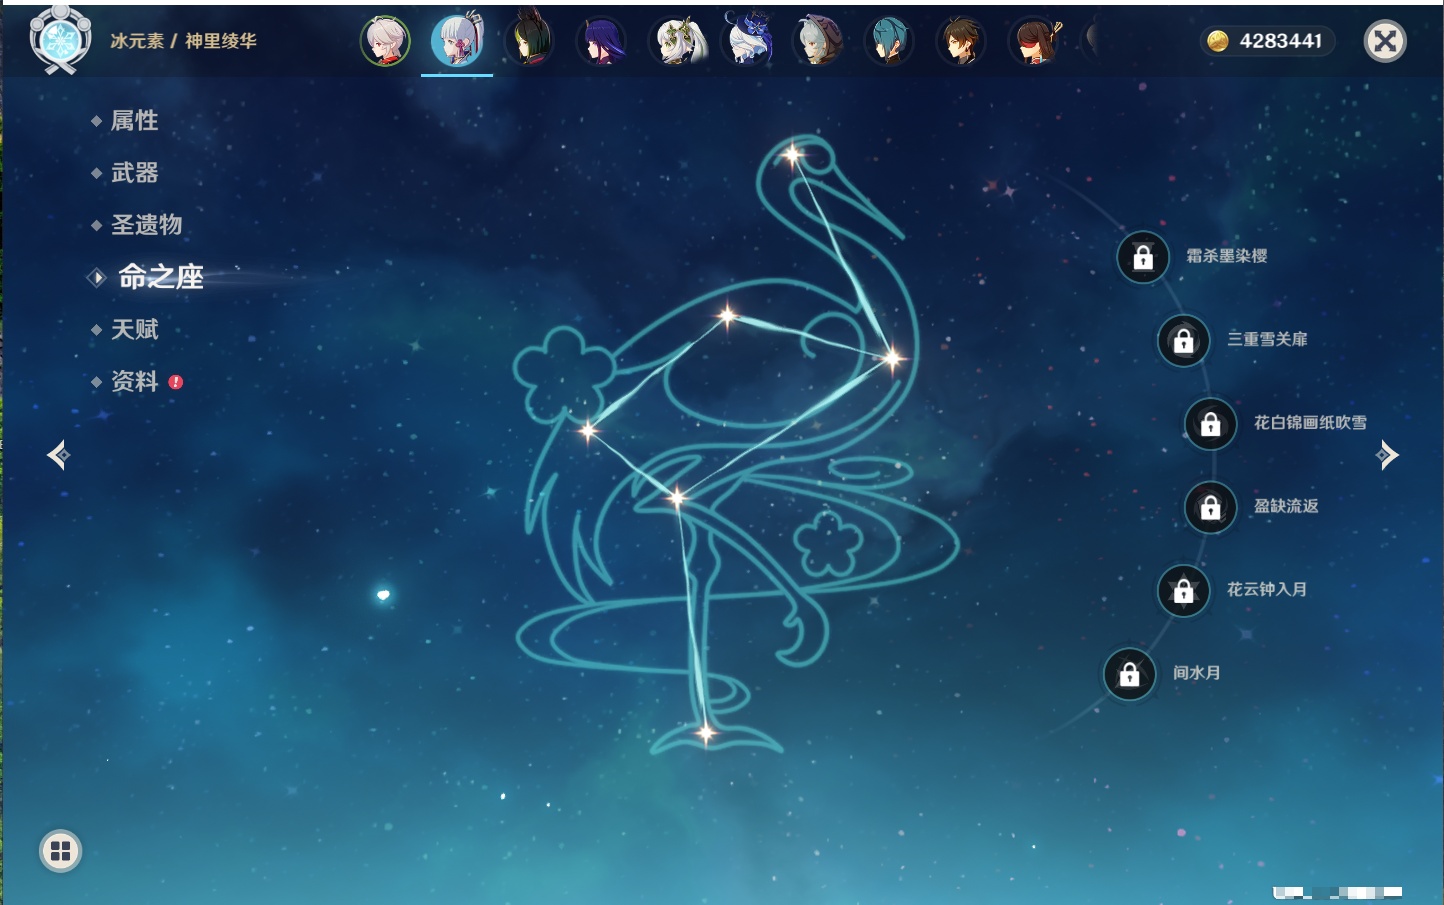Image resolution: width=1444 pixels, height=905 pixels.
Task: Click the 花白锦画纸吹雪 constellation label
Action: tap(1310, 422)
